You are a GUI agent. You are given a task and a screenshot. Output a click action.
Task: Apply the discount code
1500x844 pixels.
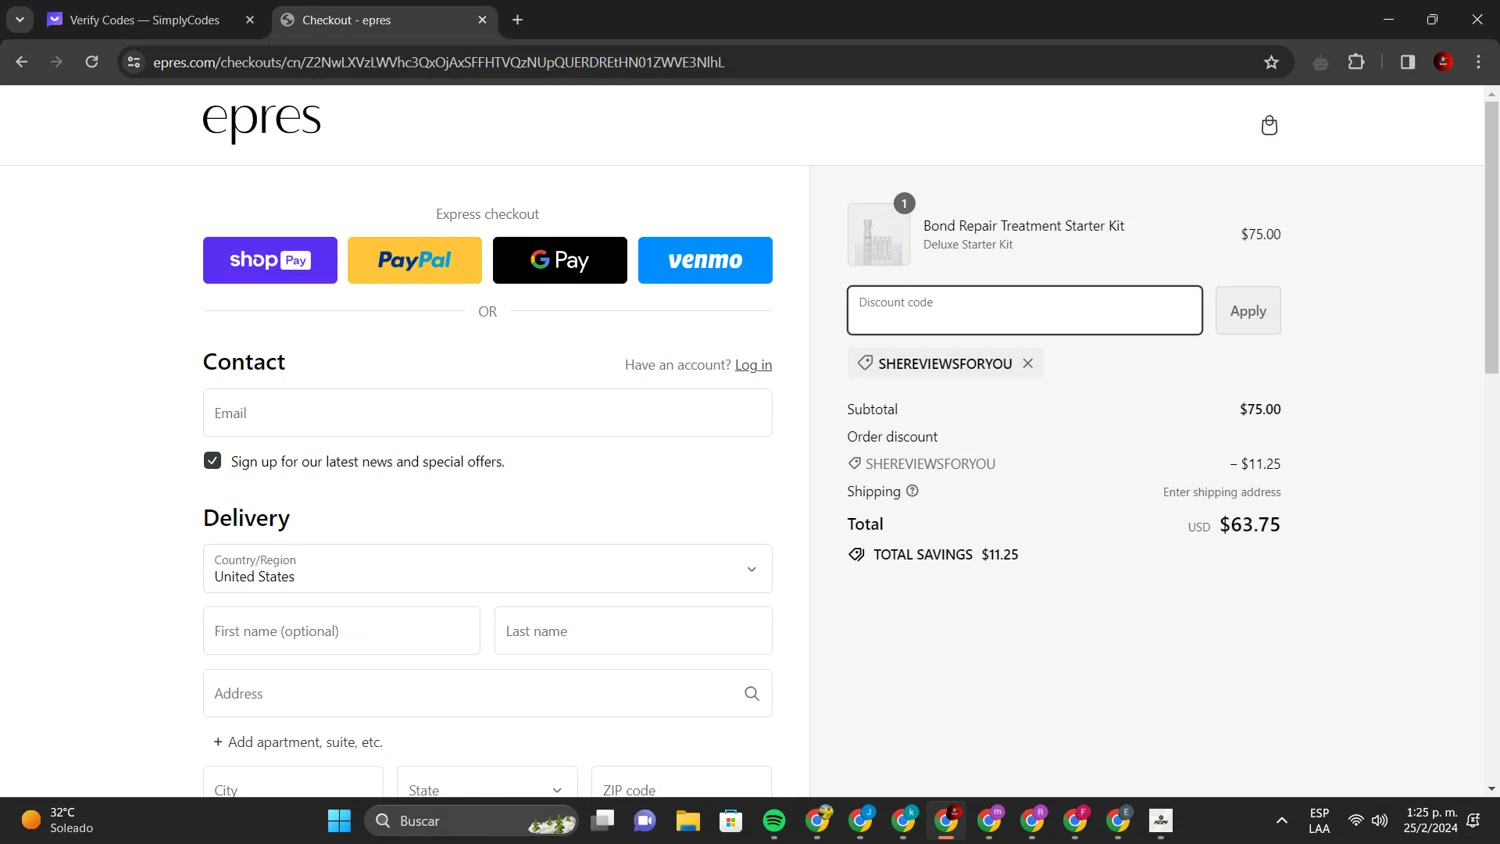[1248, 310]
